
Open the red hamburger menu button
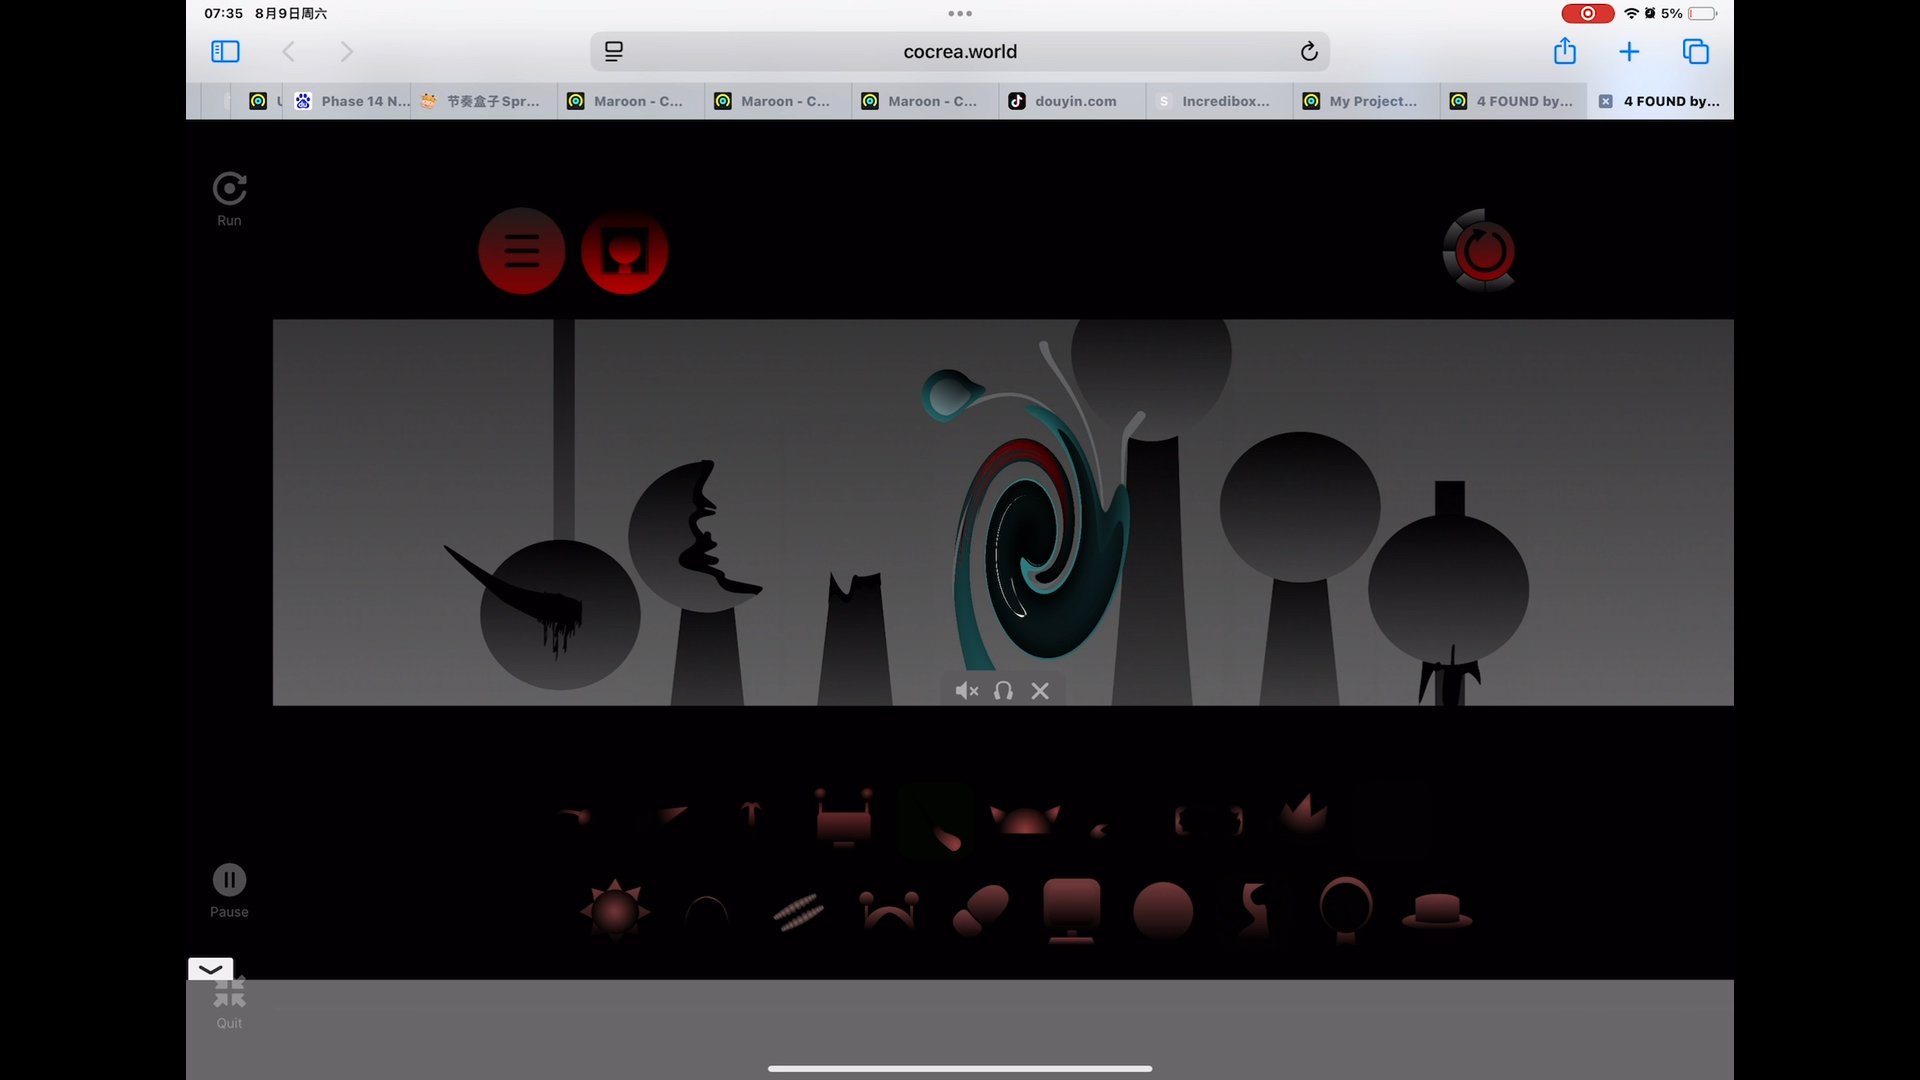point(521,251)
